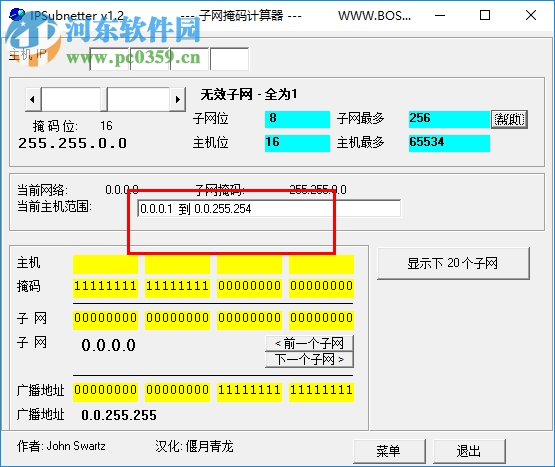The height and width of the screenshot is (467, 555).
Task: Close the IPSubnetter window
Action: (x=531, y=15)
